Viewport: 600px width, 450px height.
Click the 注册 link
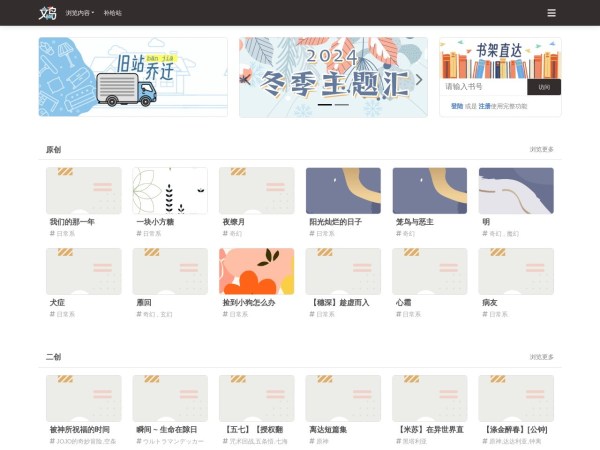[x=484, y=106]
